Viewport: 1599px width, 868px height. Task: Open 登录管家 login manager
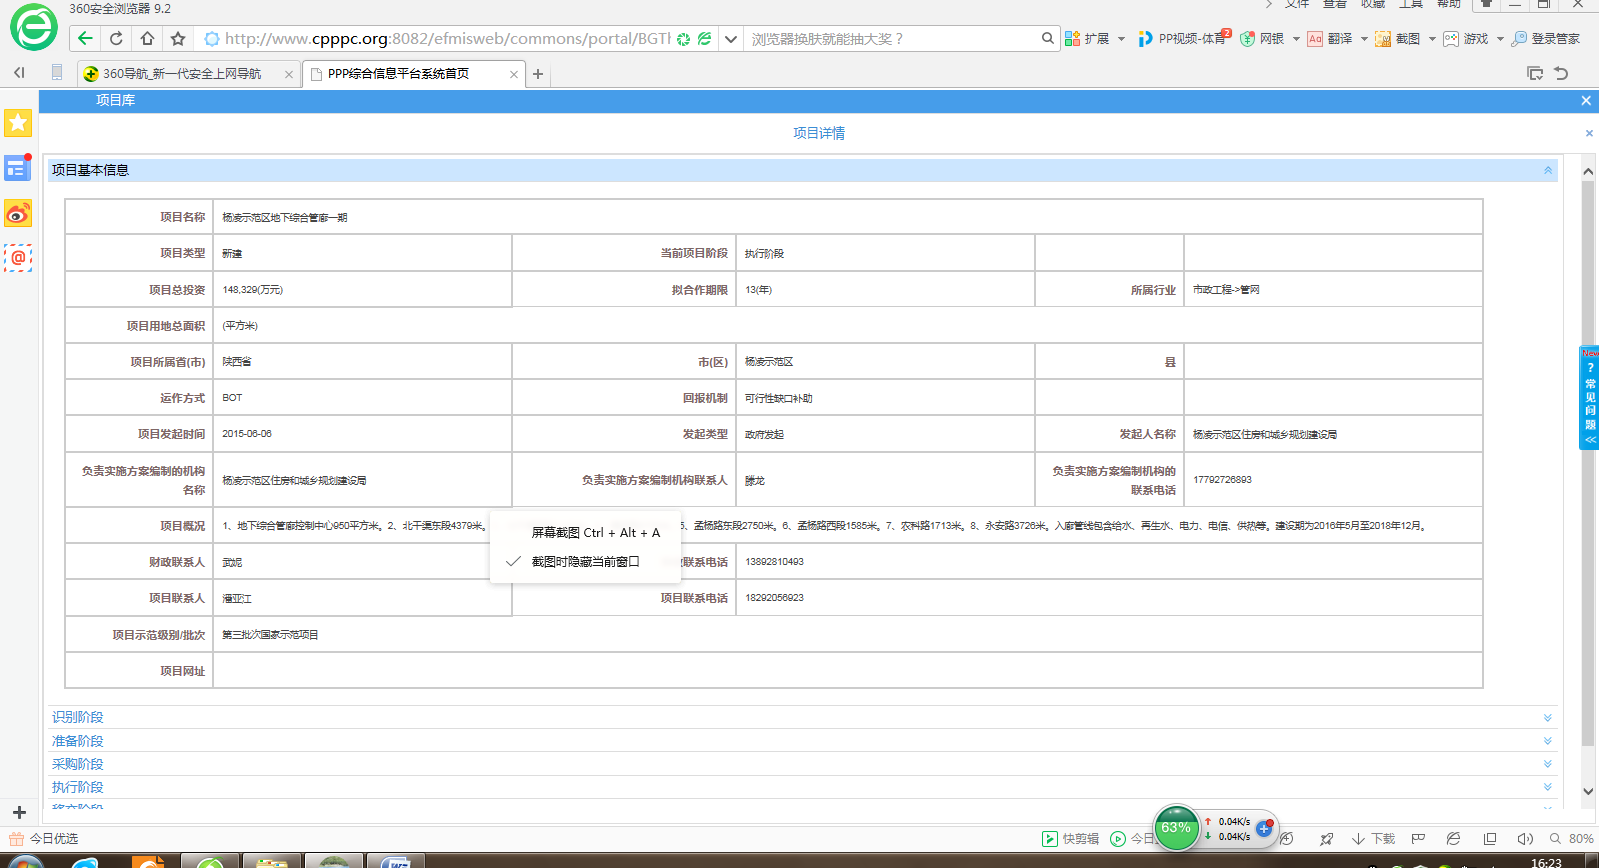[1546, 38]
